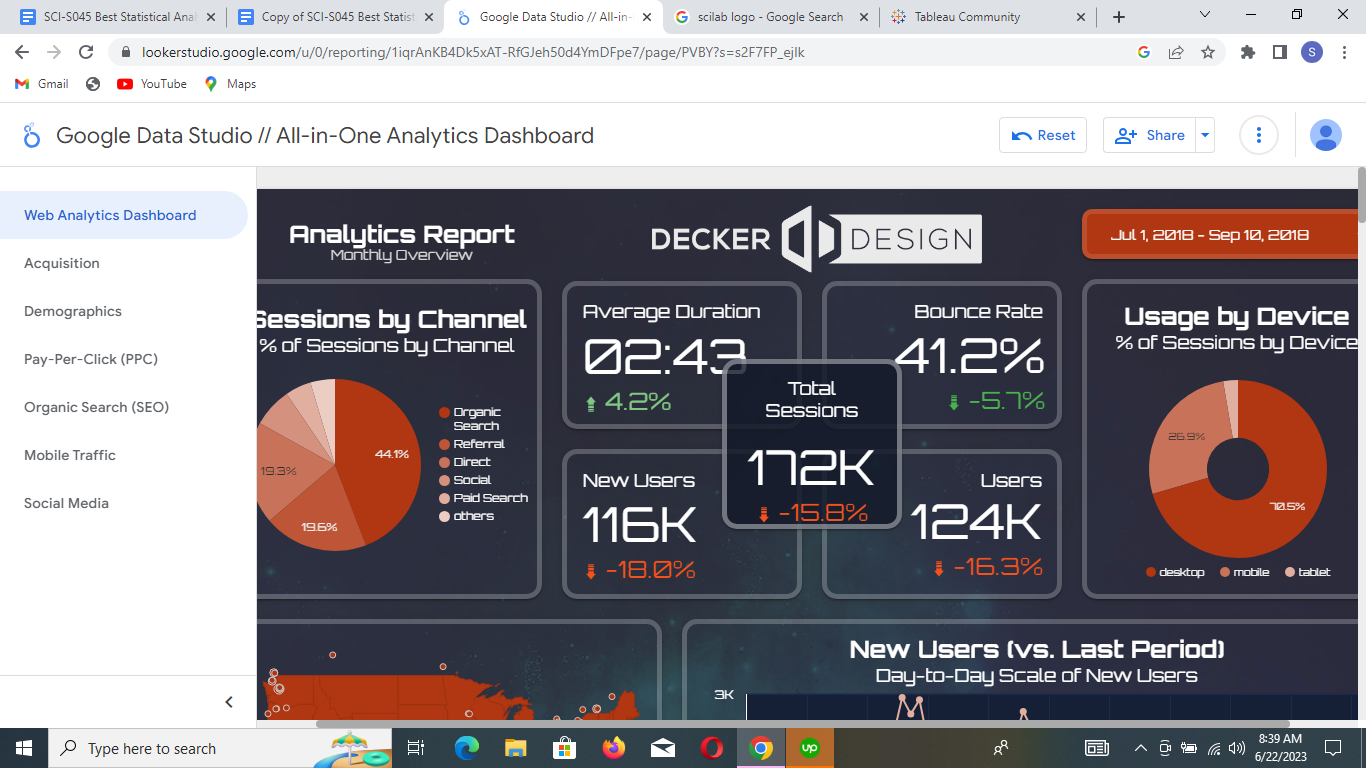Open the Acquisition page in the sidebar
This screenshot has height=768, width=1366.
60,263
